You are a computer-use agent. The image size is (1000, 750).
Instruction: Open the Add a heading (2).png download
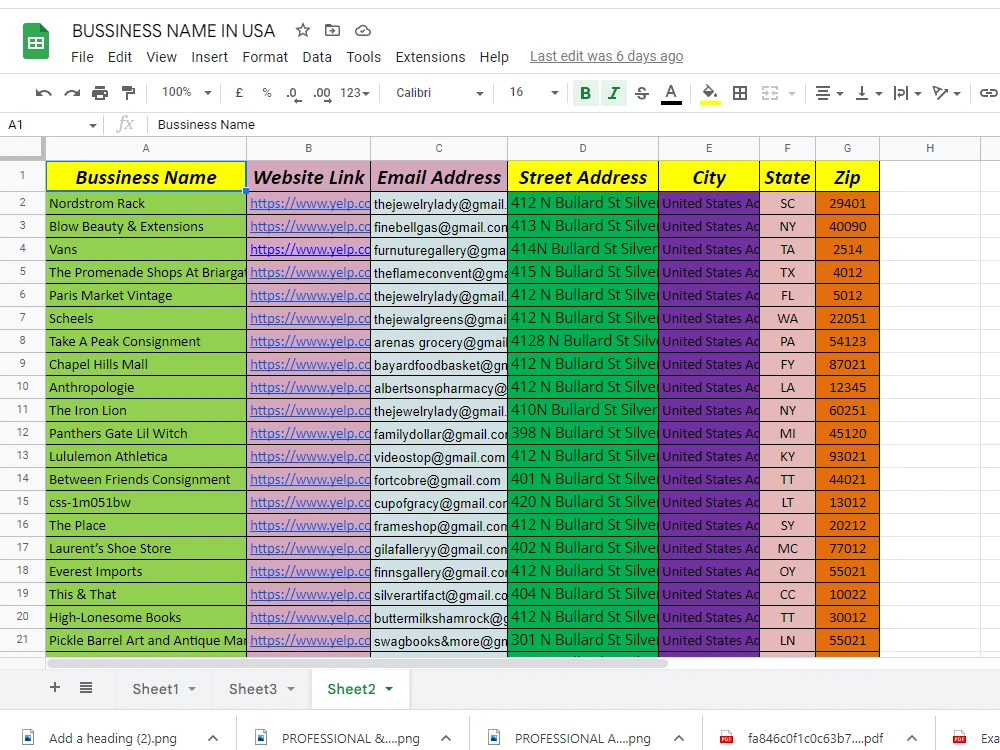[112, 739]
